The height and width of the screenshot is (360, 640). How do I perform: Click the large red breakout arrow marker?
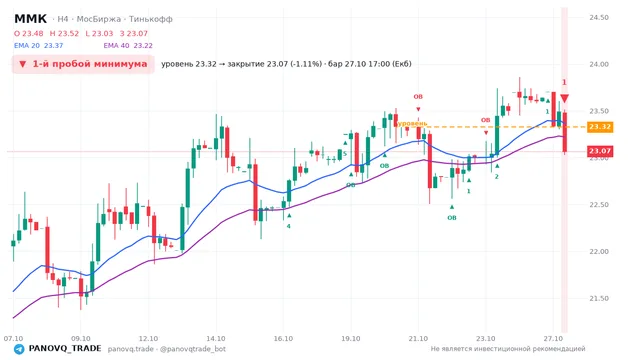(x=564, y=98)
